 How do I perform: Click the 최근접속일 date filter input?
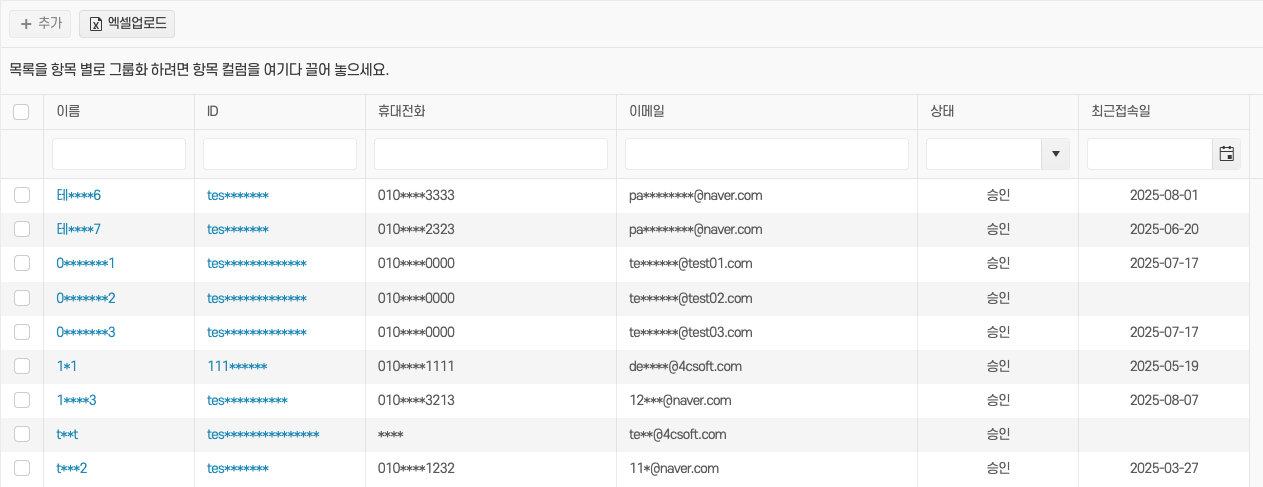click(x=1149, y=154)
